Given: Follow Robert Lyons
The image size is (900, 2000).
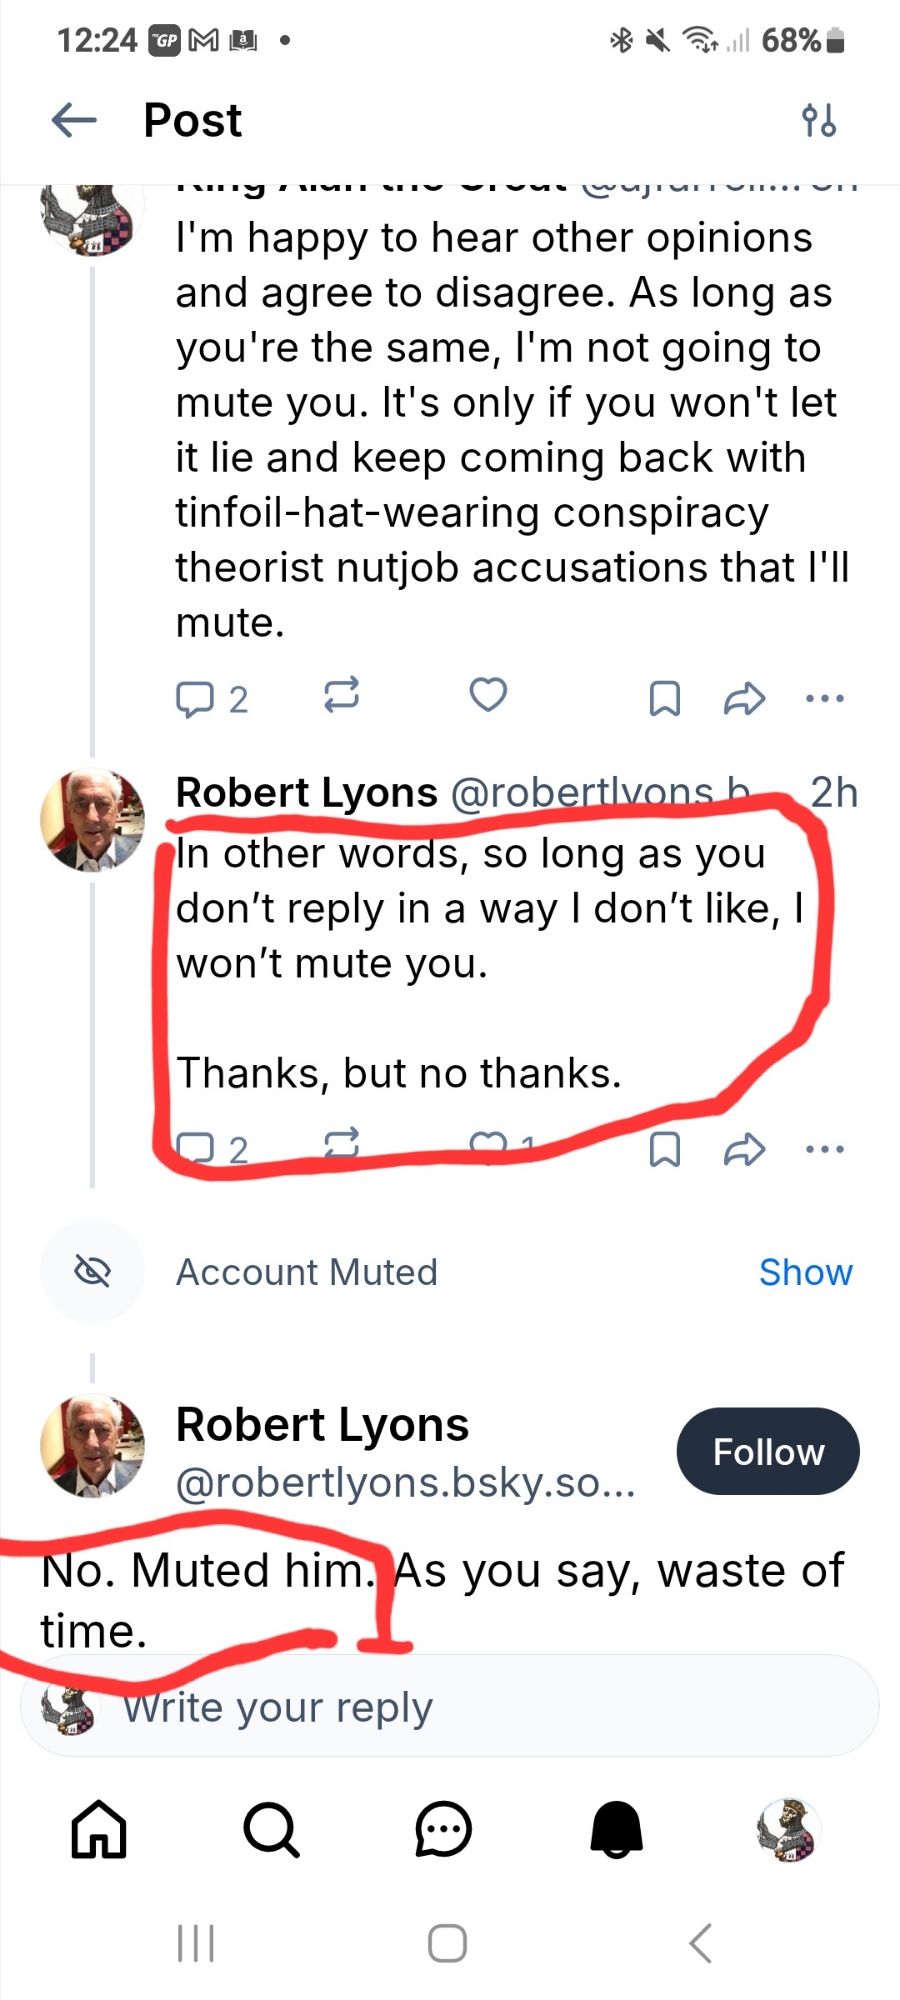Looking at the screenshot, I should click(x=767, y=1452).
